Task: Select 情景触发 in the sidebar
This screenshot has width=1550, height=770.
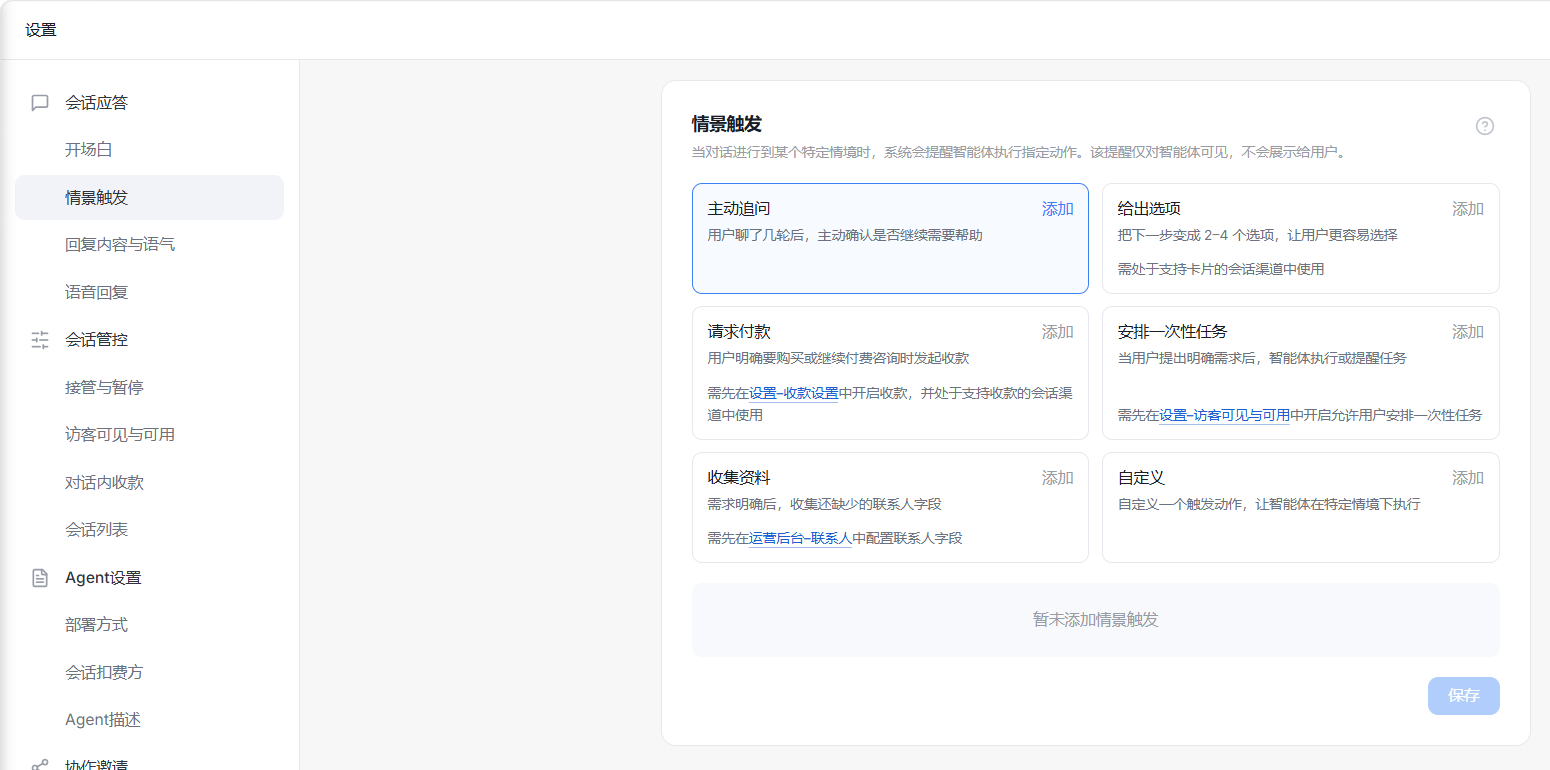Action: 149,197
